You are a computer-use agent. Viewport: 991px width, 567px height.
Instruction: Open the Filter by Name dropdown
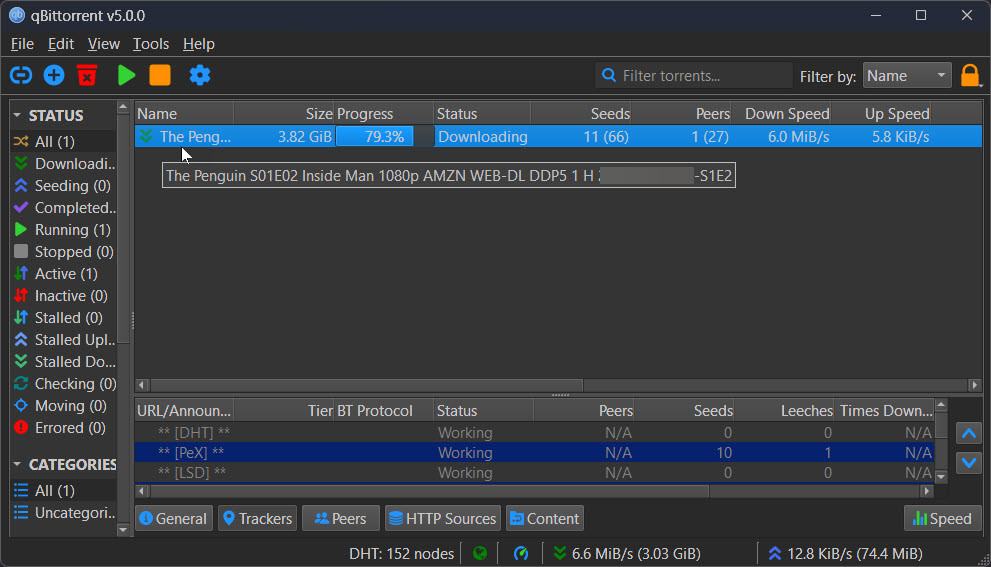[907, 76]
